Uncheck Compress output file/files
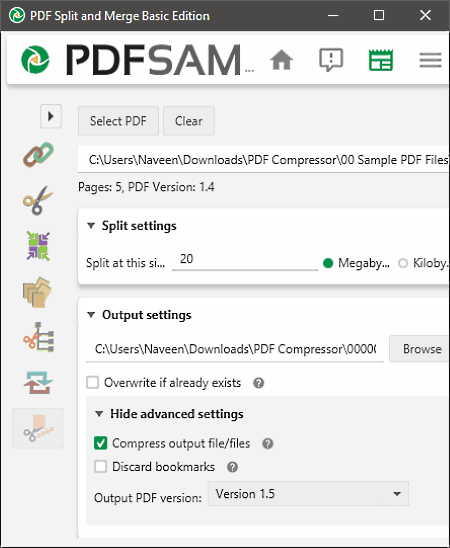This screenshot has width=450, height=548. 101,443
